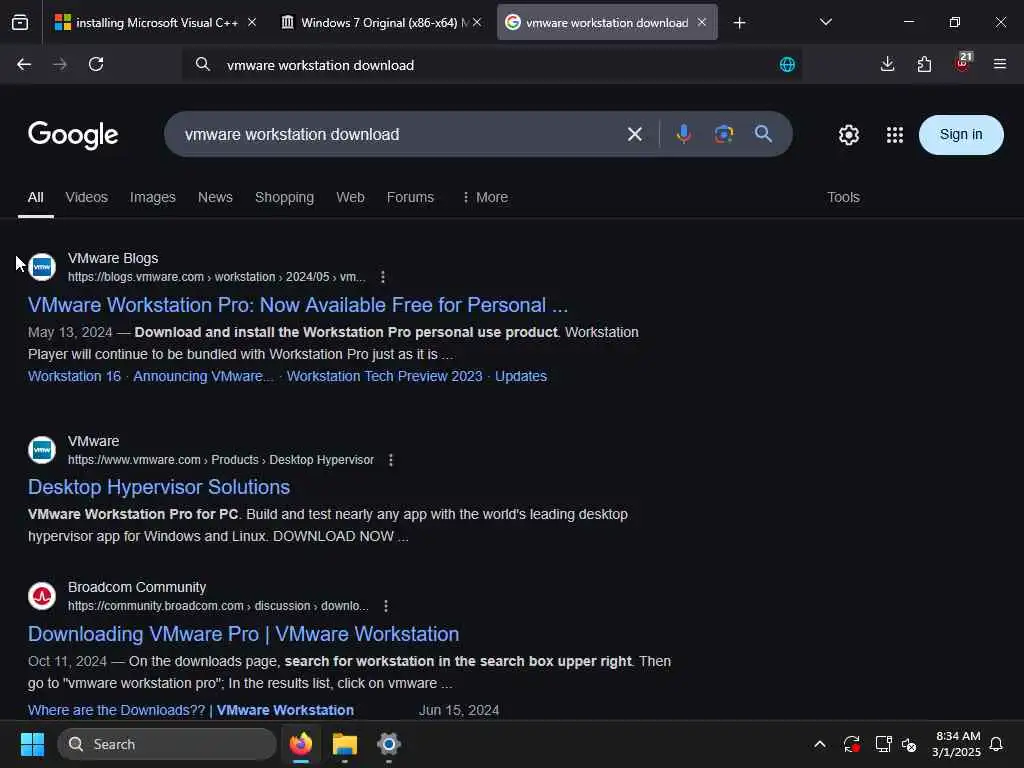Open the Windows Start menu
The width and height of the screenshot is (1024, 768).
tap(32, 744)
